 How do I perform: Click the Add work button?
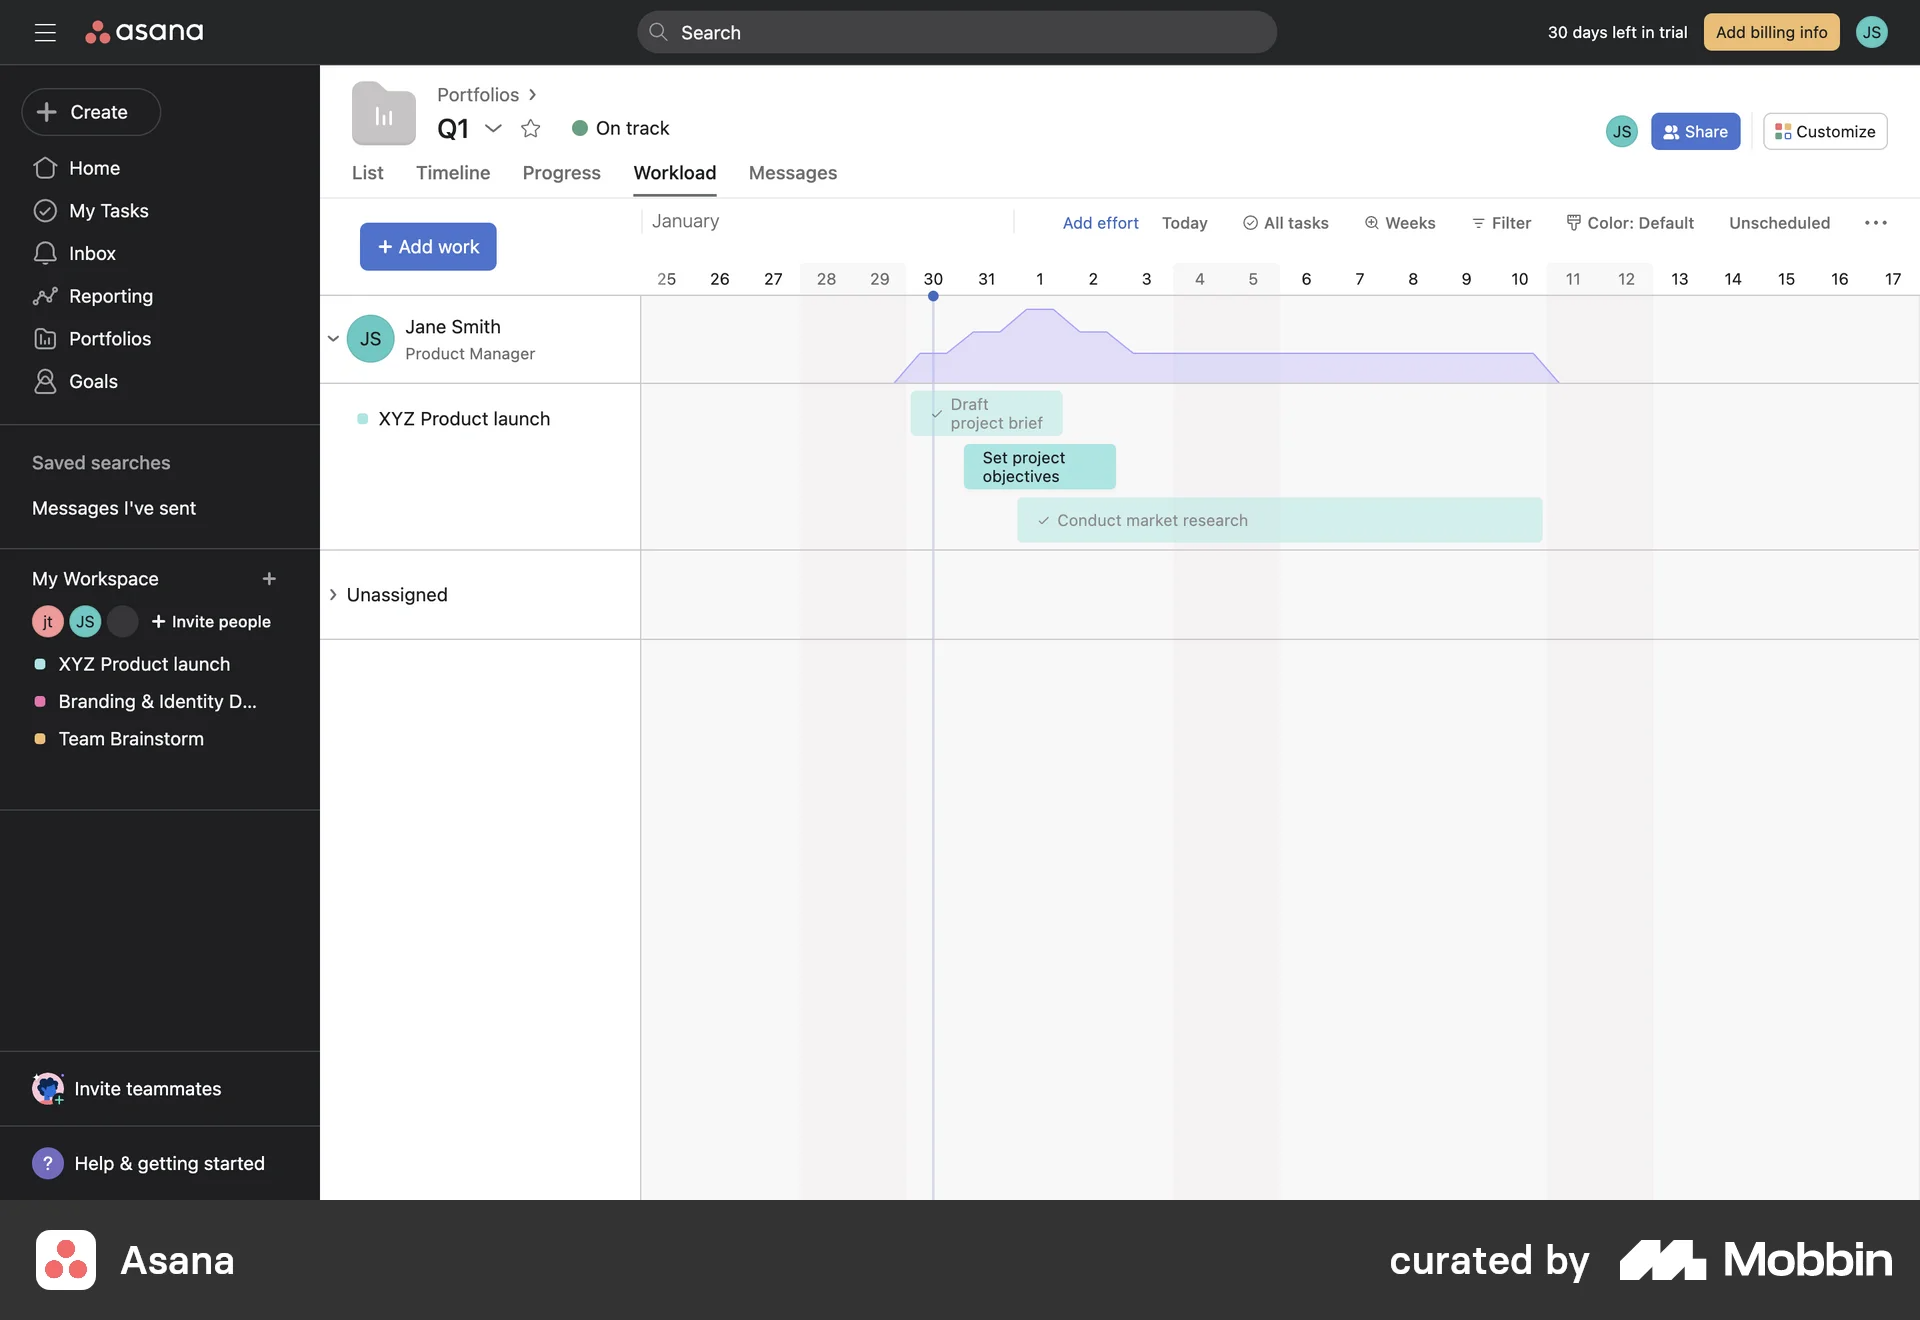428,247
